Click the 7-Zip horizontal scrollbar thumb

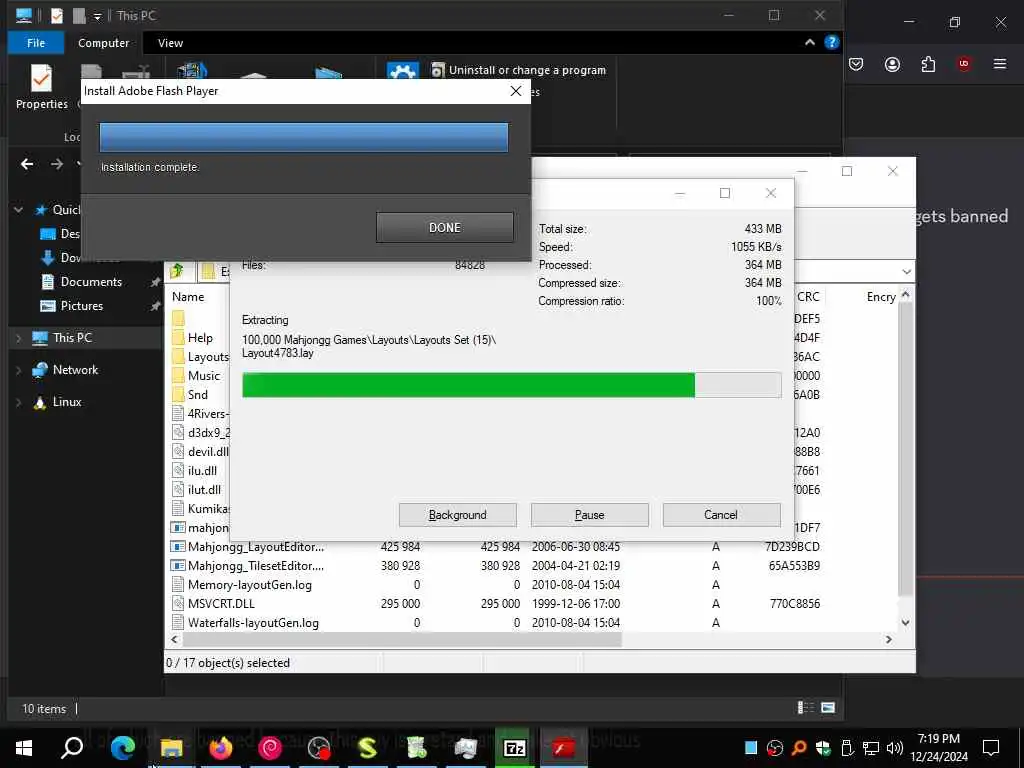[401, 639]
